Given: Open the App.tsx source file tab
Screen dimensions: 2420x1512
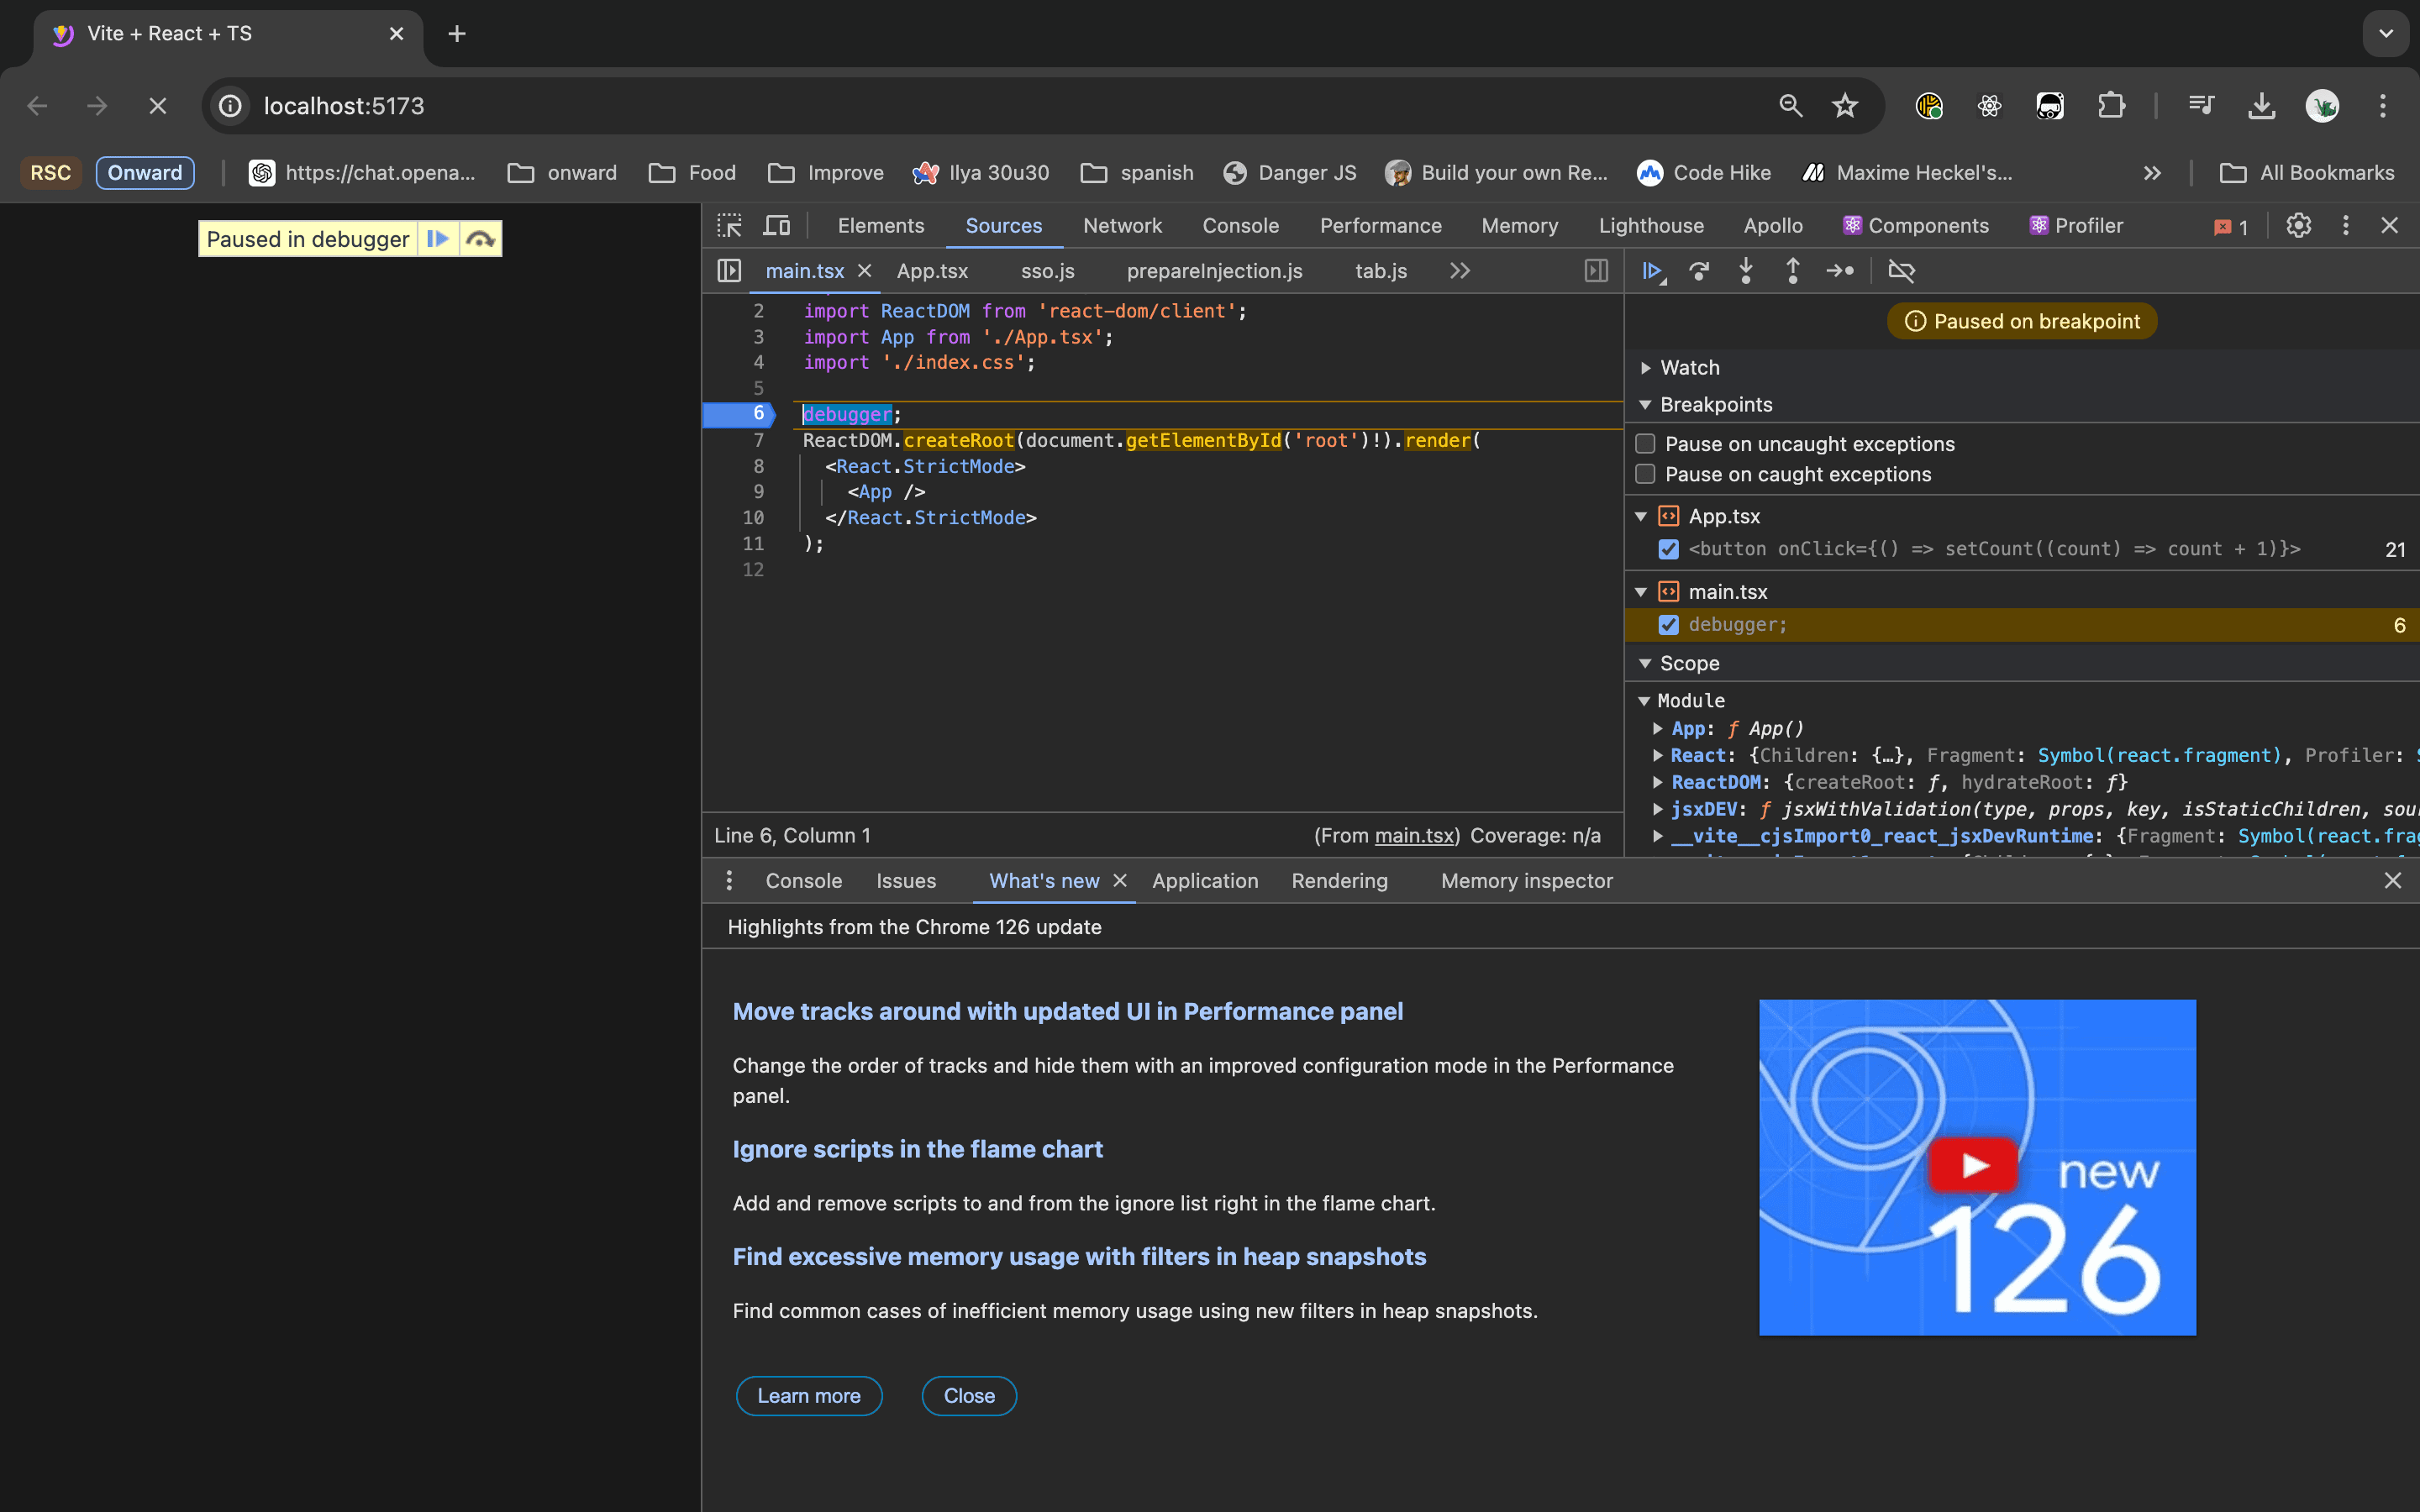Looking at the screenshot, I should point(932,271).
